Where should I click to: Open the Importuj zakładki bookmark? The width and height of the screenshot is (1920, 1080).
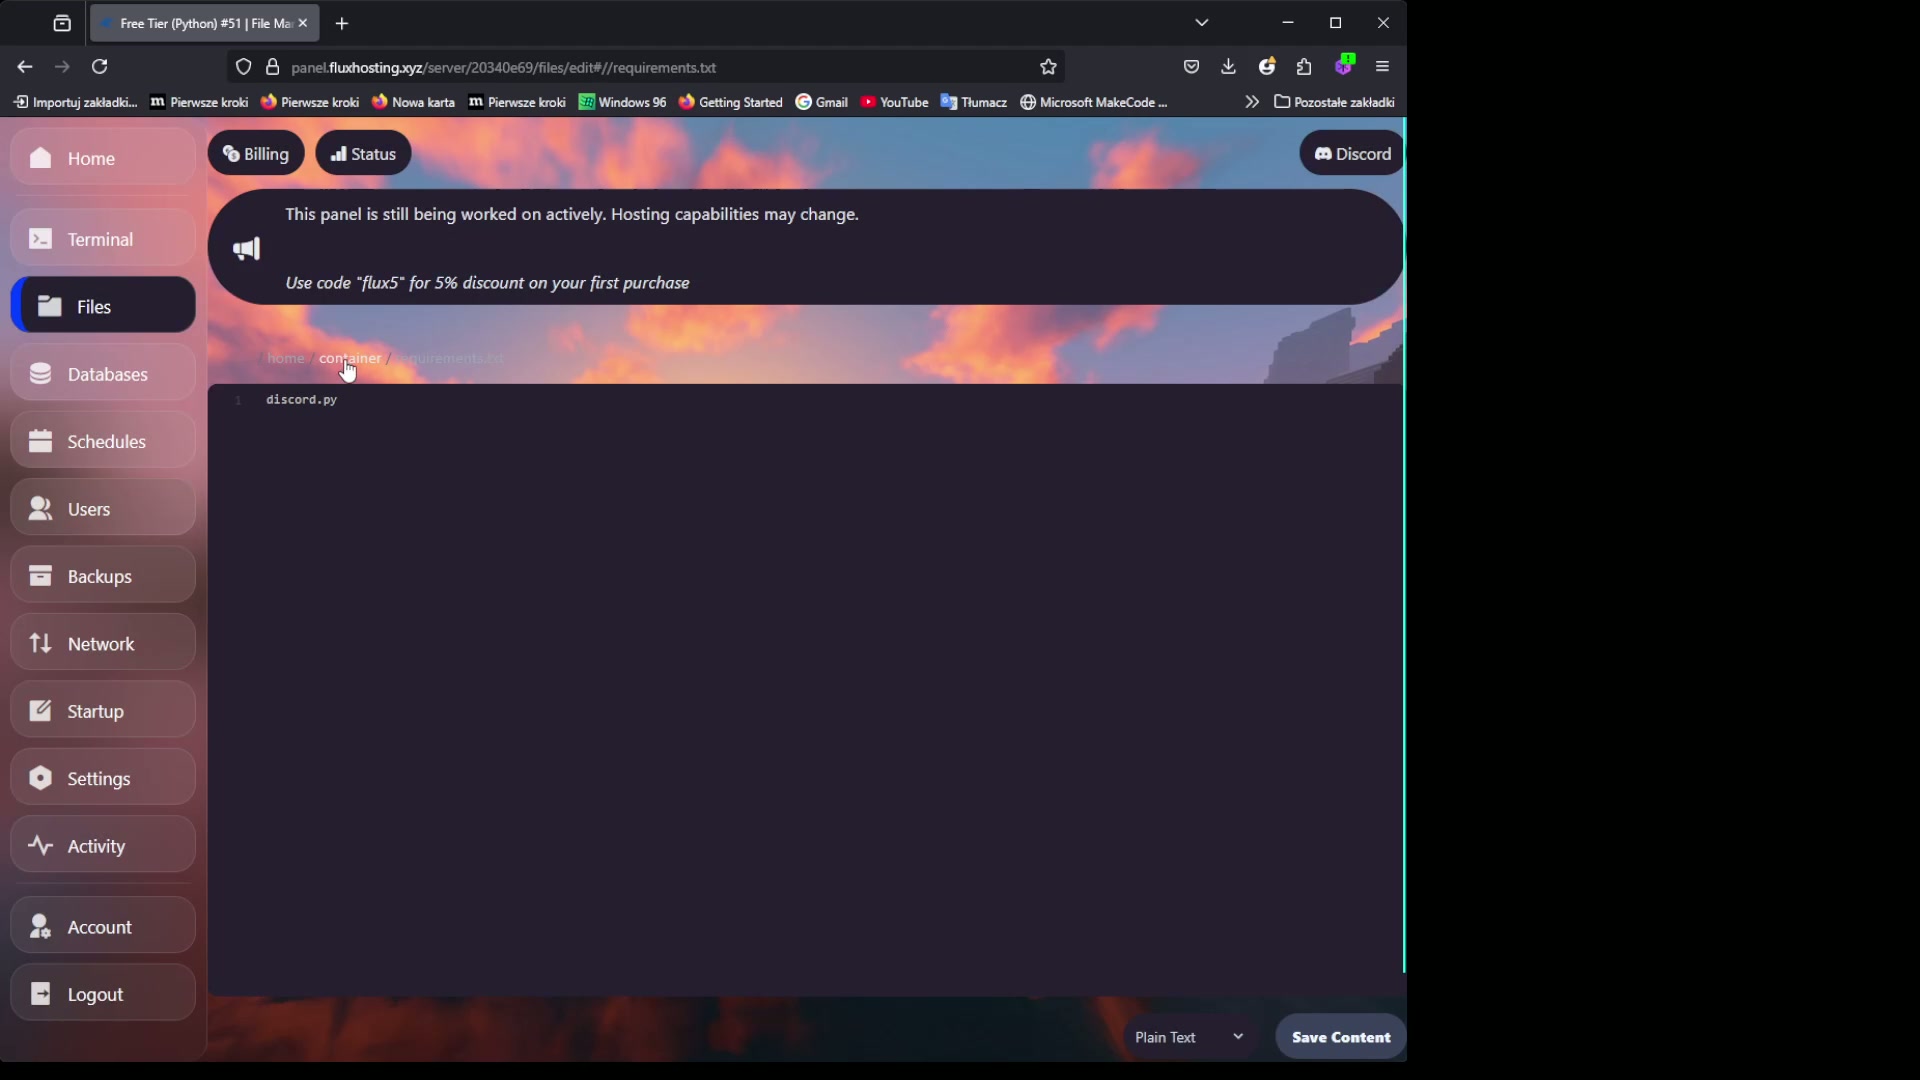coord(75,102)
